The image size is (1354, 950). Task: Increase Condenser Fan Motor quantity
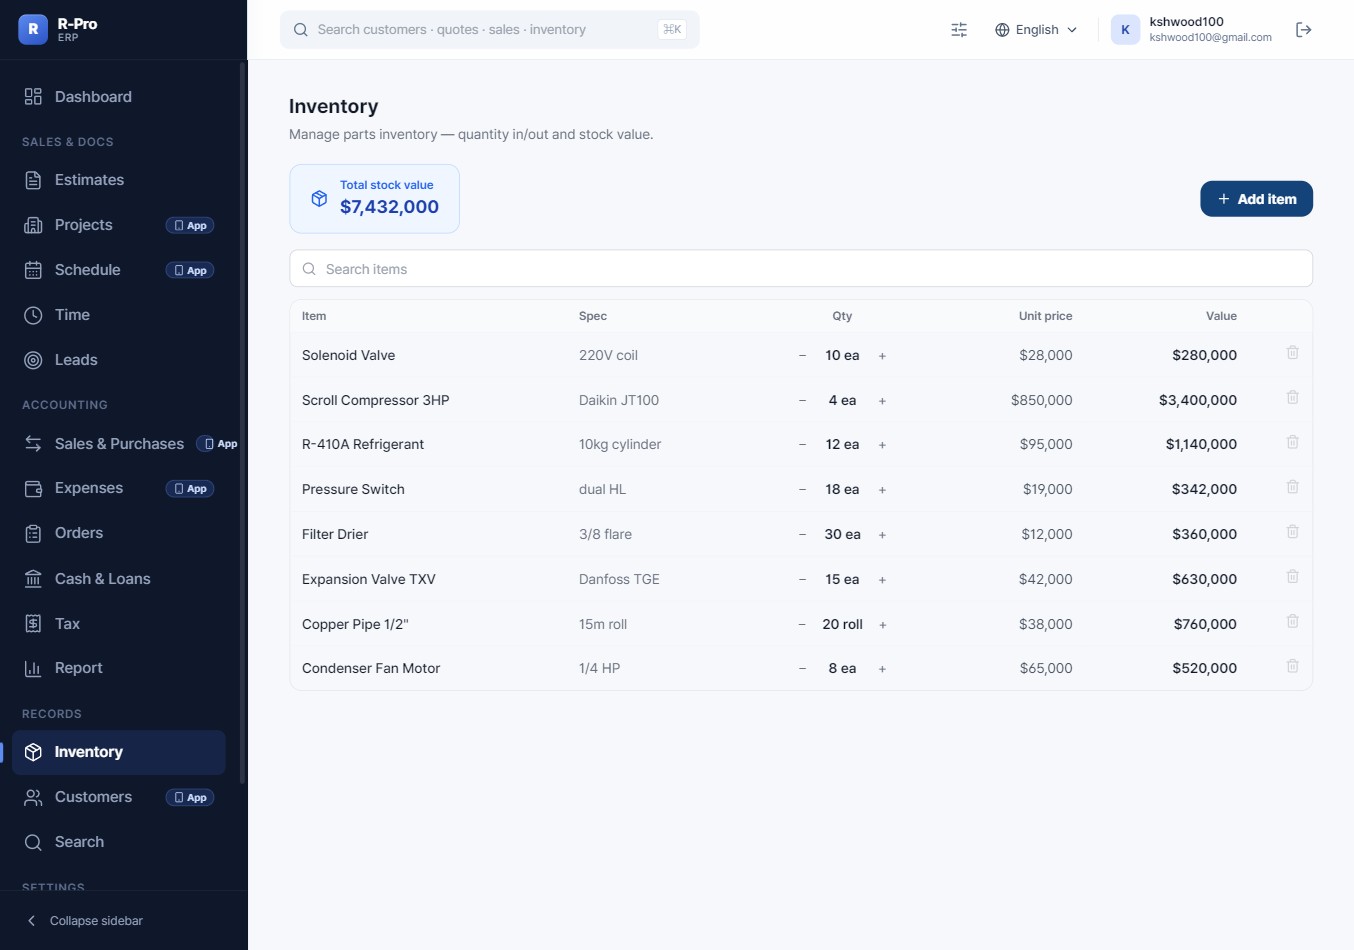[882, 669]
